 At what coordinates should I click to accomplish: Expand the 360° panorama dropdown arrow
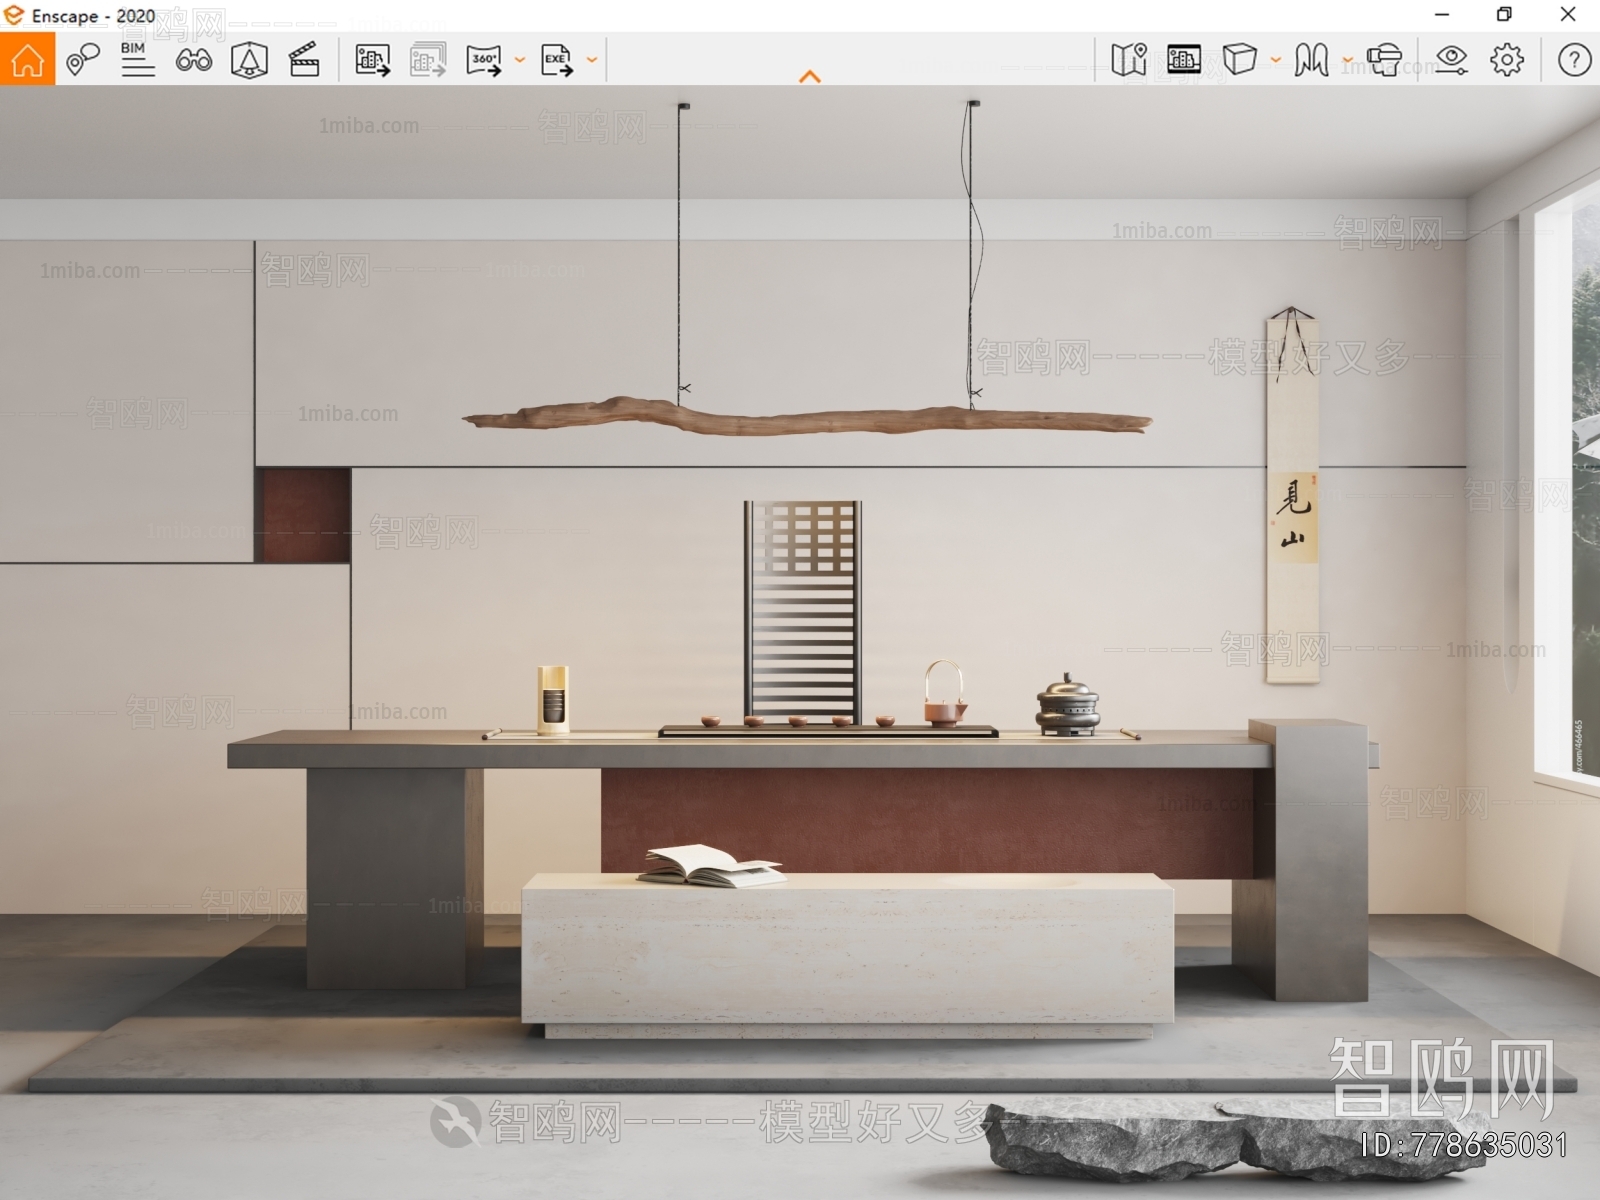(519, 60)
